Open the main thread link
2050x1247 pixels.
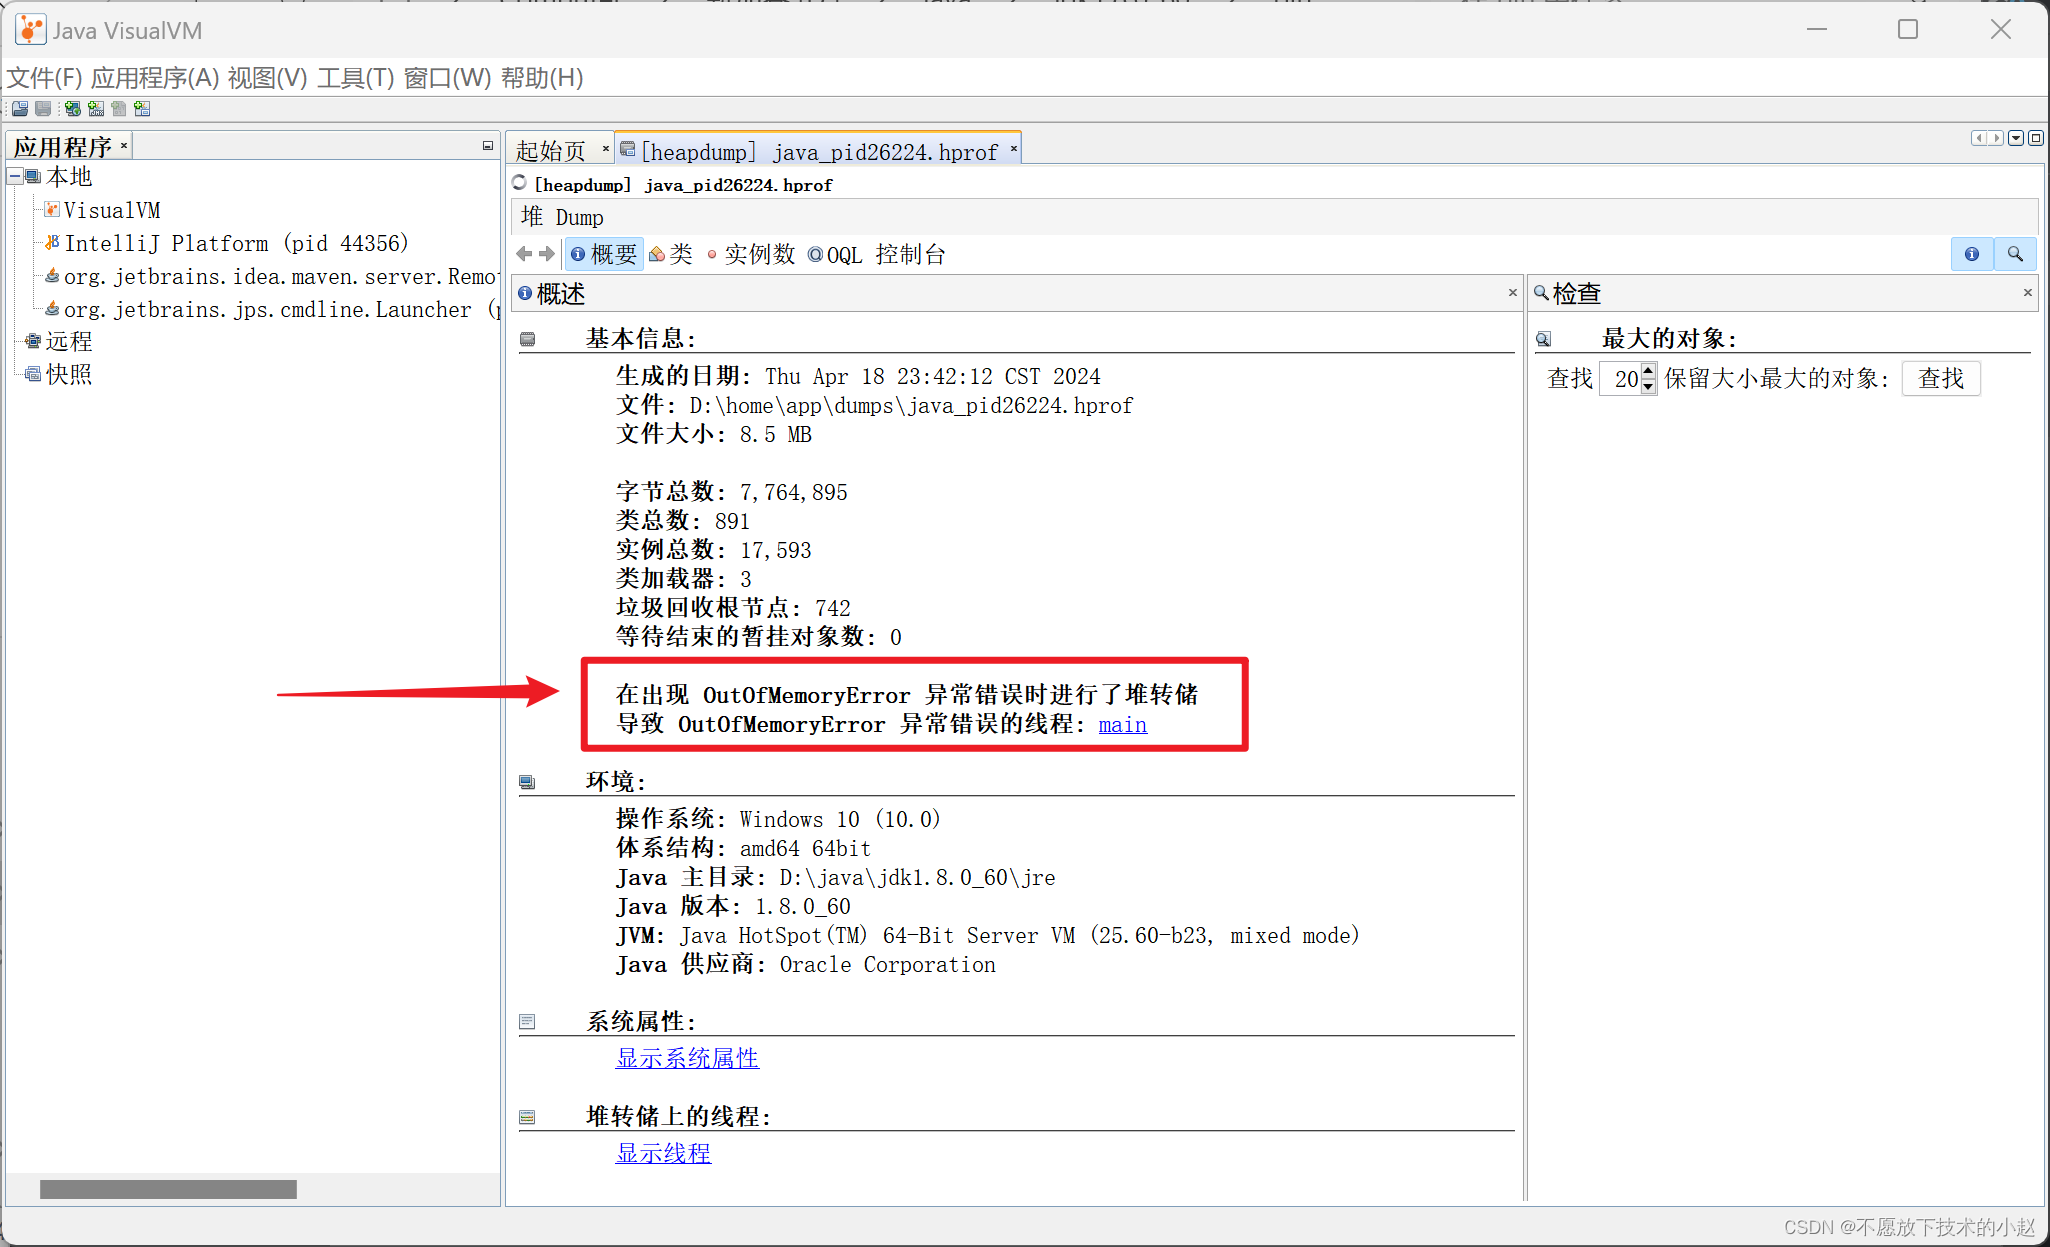tap(1122, 724)
